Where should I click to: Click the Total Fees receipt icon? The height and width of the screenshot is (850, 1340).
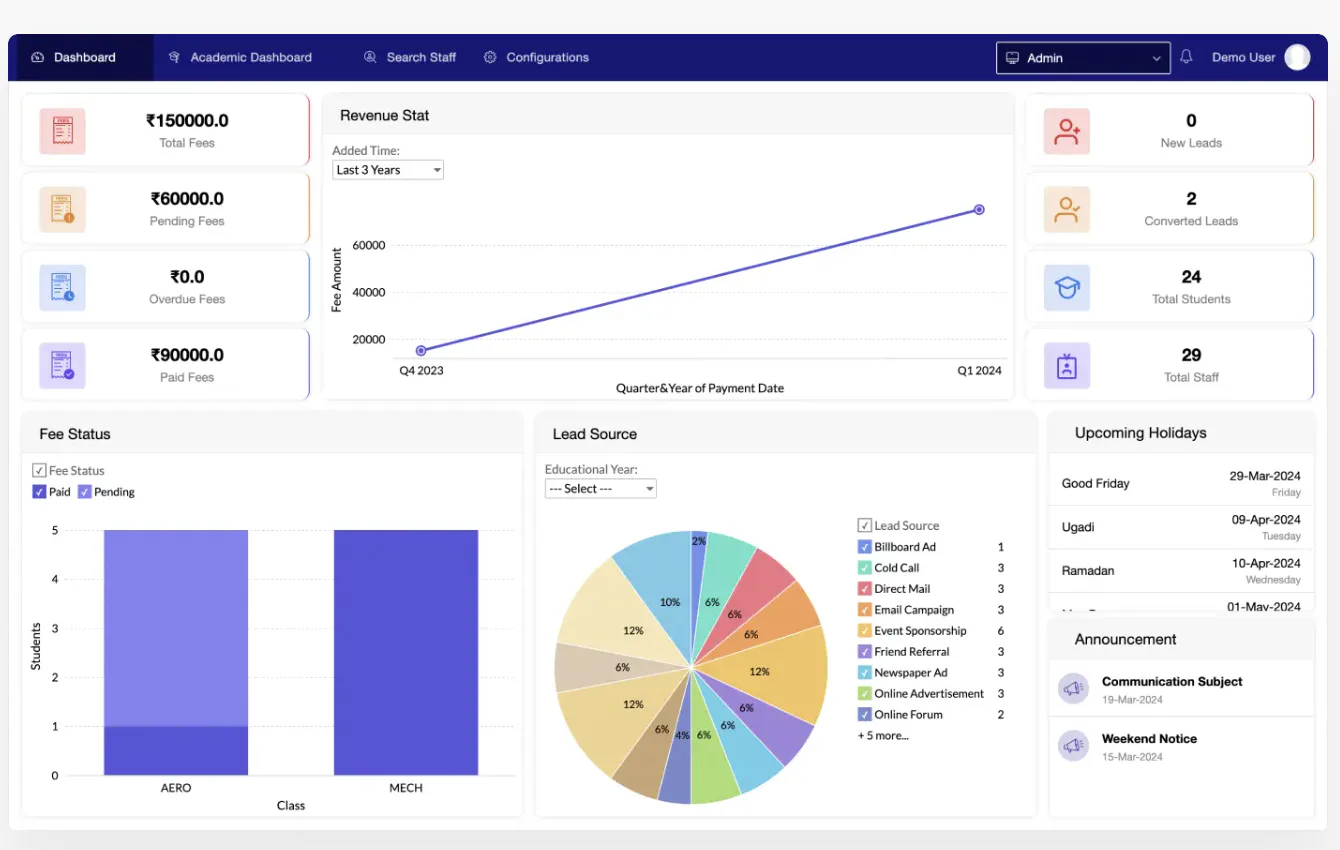(63, 131)
